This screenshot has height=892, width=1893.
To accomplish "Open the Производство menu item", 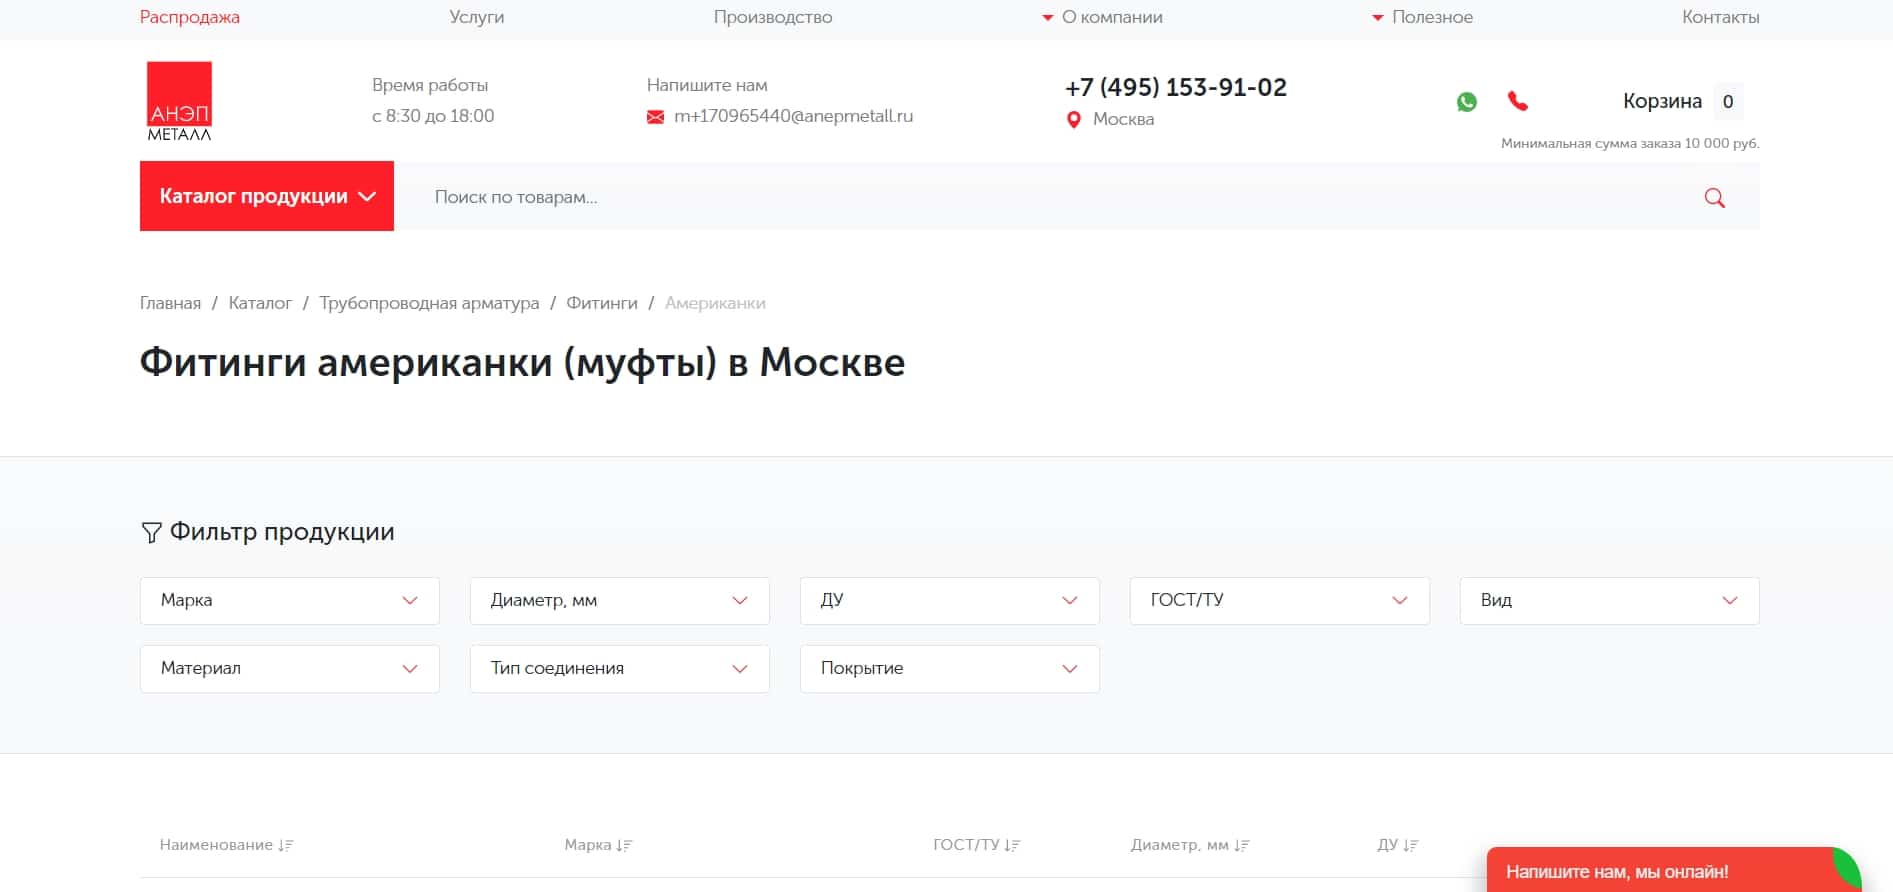I will (773, 17).
